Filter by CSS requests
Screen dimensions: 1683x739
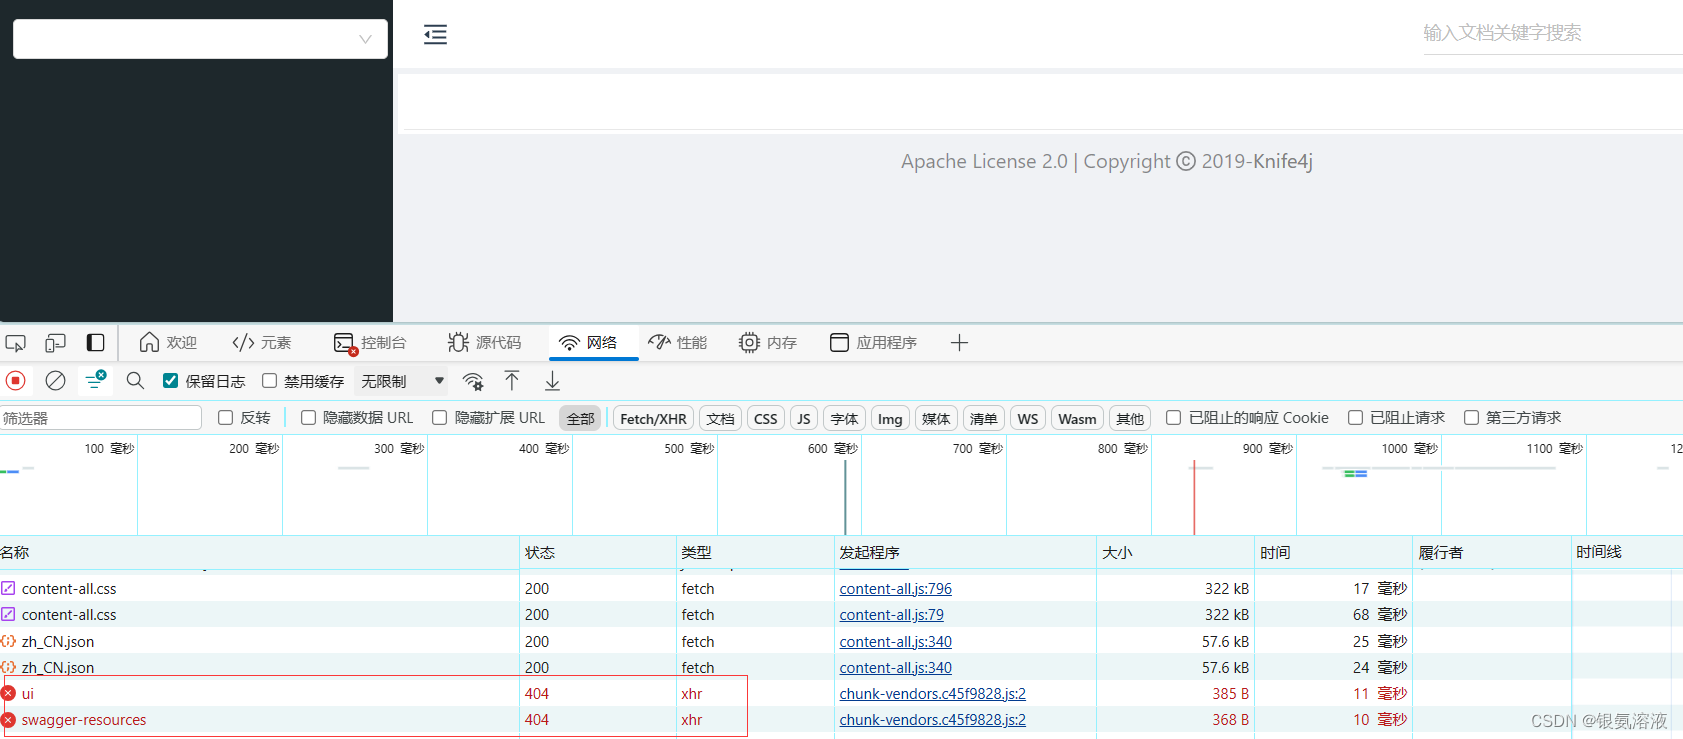click(766, 419)
